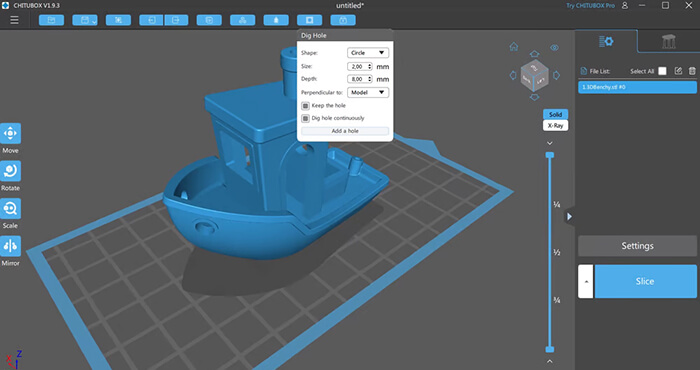Switch to X-Ray view mode
This screenshot has height=370, width=700.
click(555, 125)
